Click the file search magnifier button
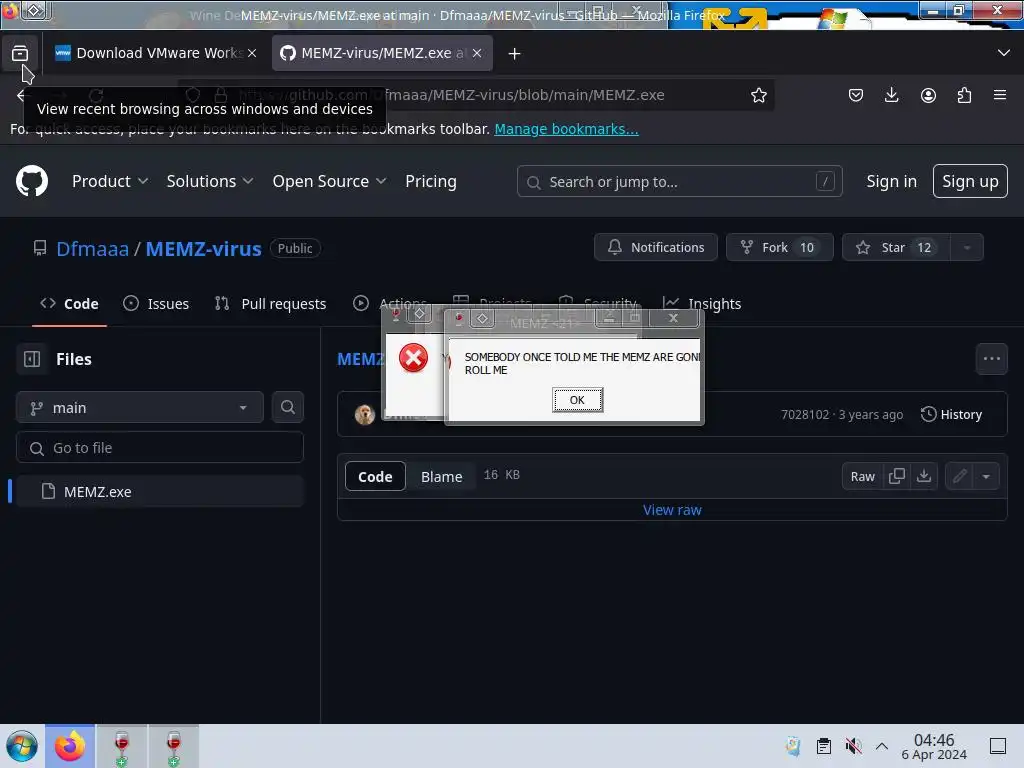The image size is (1024, 768). click(x=287, y=408)
